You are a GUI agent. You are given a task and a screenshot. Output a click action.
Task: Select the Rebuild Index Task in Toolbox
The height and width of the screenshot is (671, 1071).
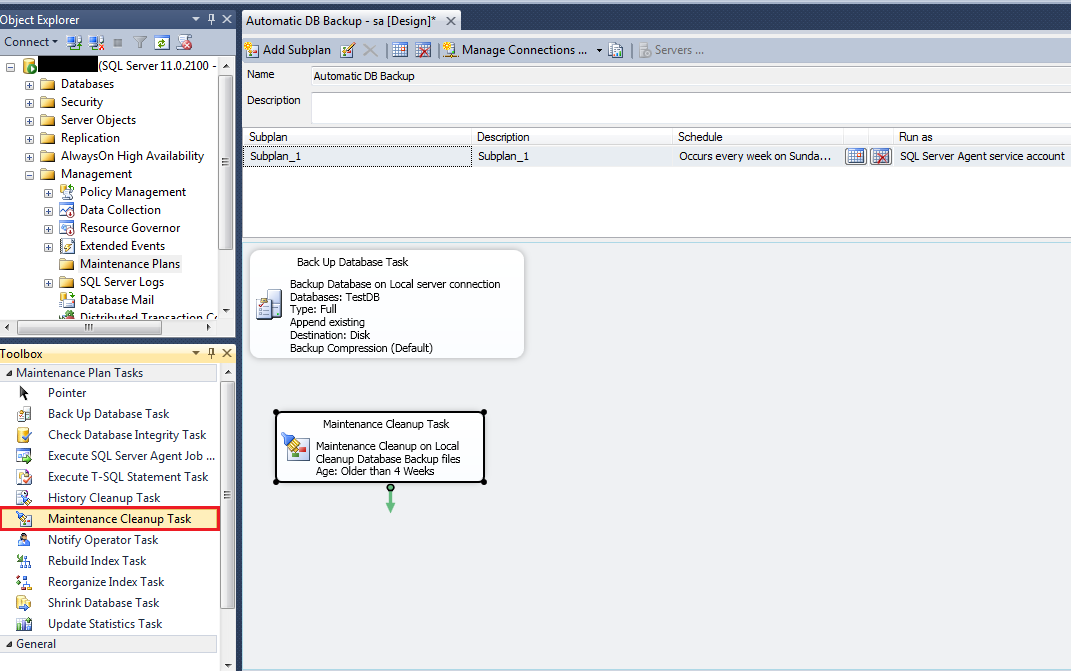(96, 561)
